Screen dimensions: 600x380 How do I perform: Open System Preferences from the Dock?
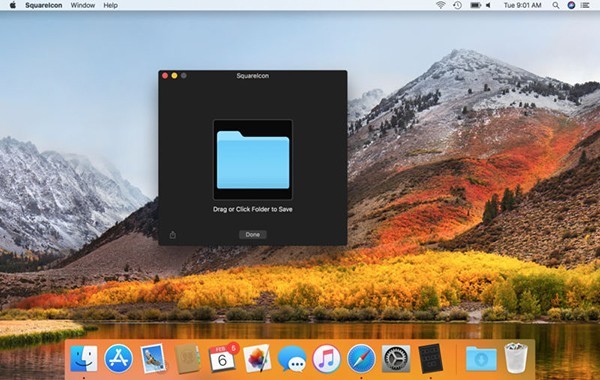(396, 359)
